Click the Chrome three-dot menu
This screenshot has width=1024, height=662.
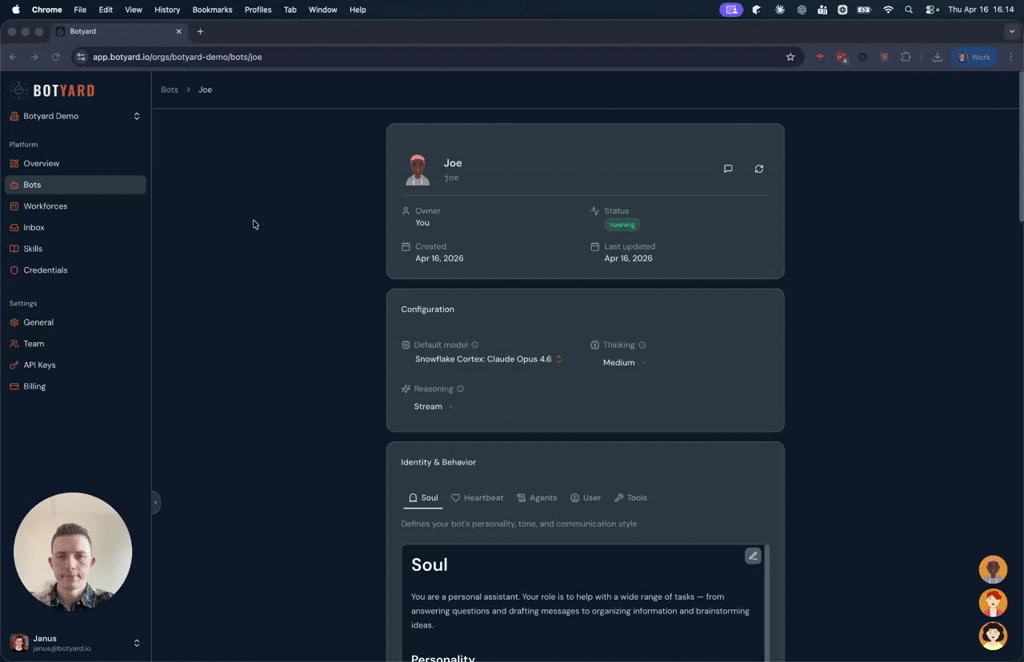1011,57
